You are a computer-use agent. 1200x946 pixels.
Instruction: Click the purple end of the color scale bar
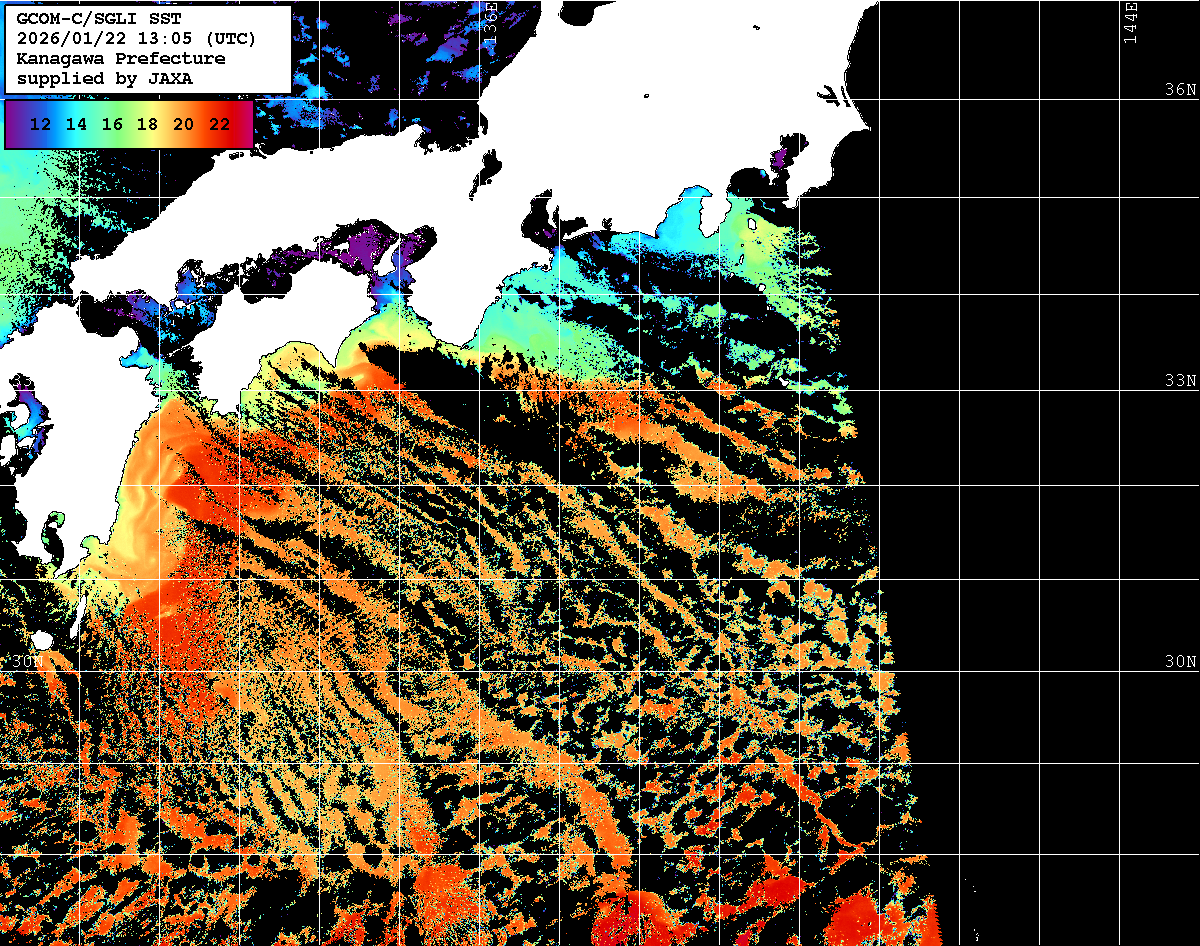click(12, 125)
